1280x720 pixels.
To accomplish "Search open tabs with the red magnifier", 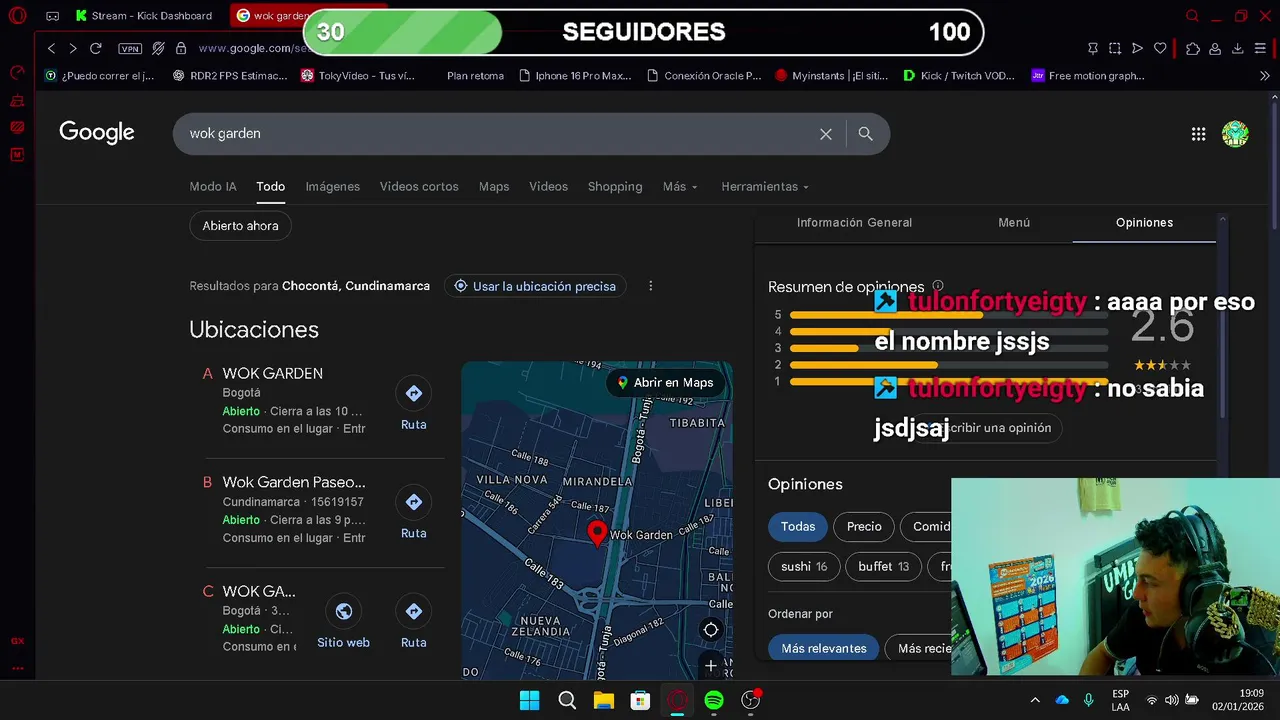I will [x=1192, y=16].
